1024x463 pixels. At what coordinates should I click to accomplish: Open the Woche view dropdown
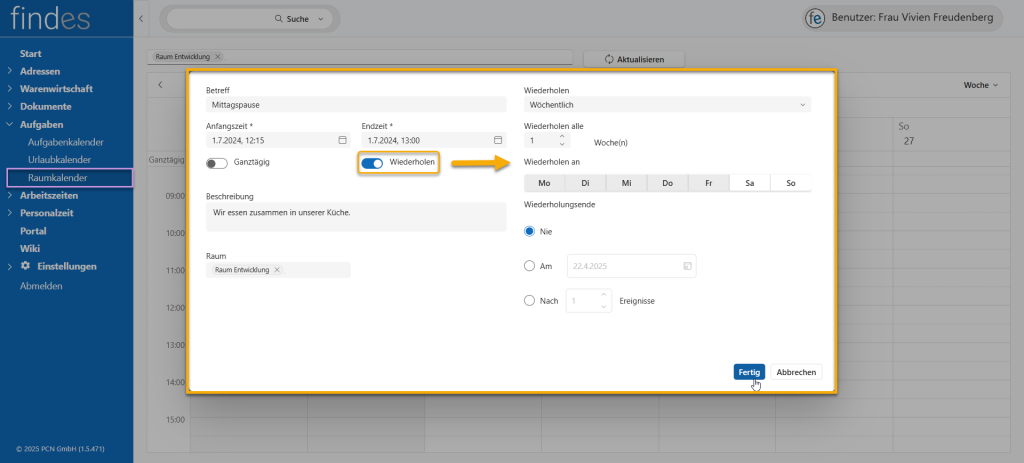980,85
